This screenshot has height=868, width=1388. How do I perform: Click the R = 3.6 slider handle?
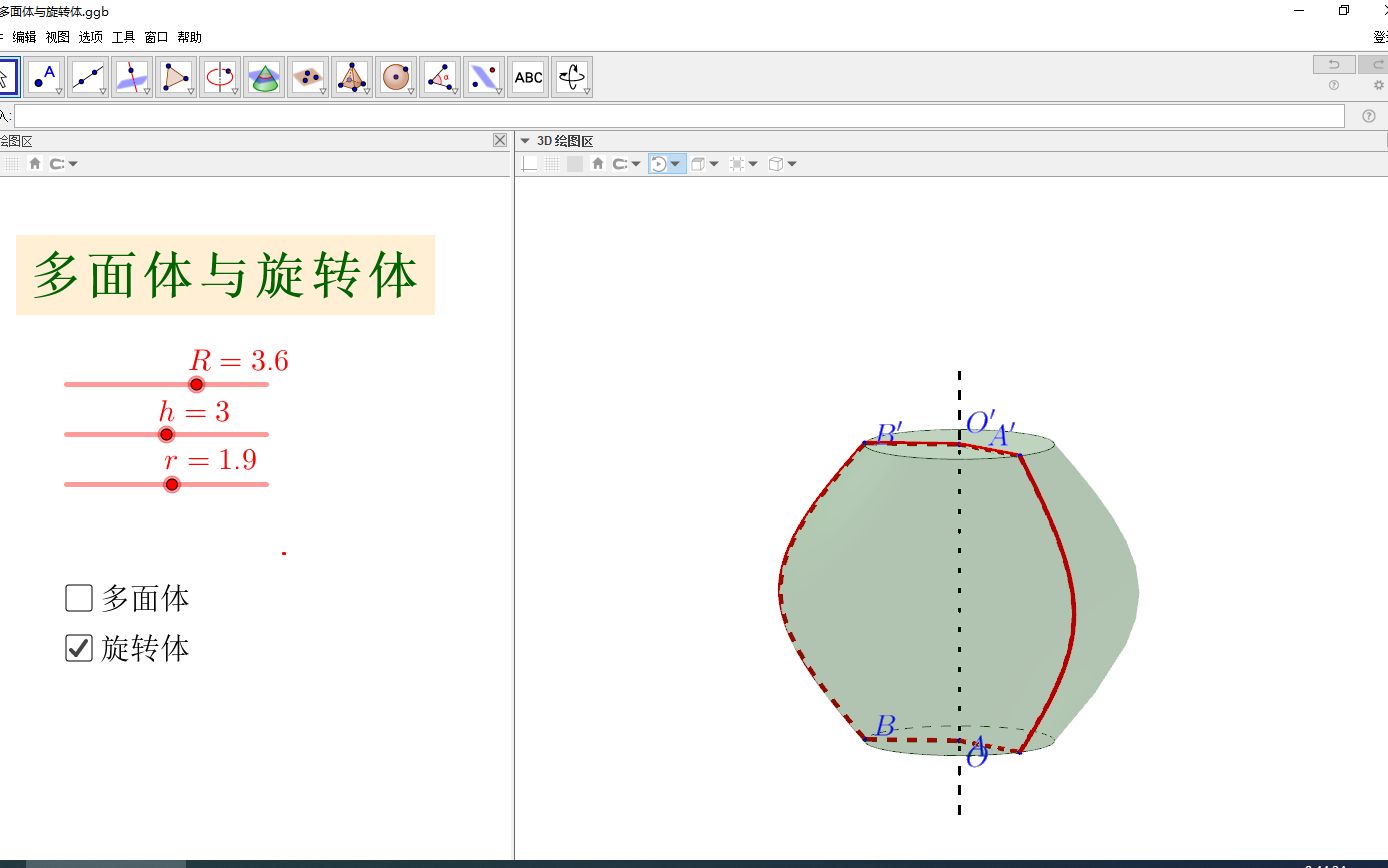pyautogui.click(x=197, y=384)
